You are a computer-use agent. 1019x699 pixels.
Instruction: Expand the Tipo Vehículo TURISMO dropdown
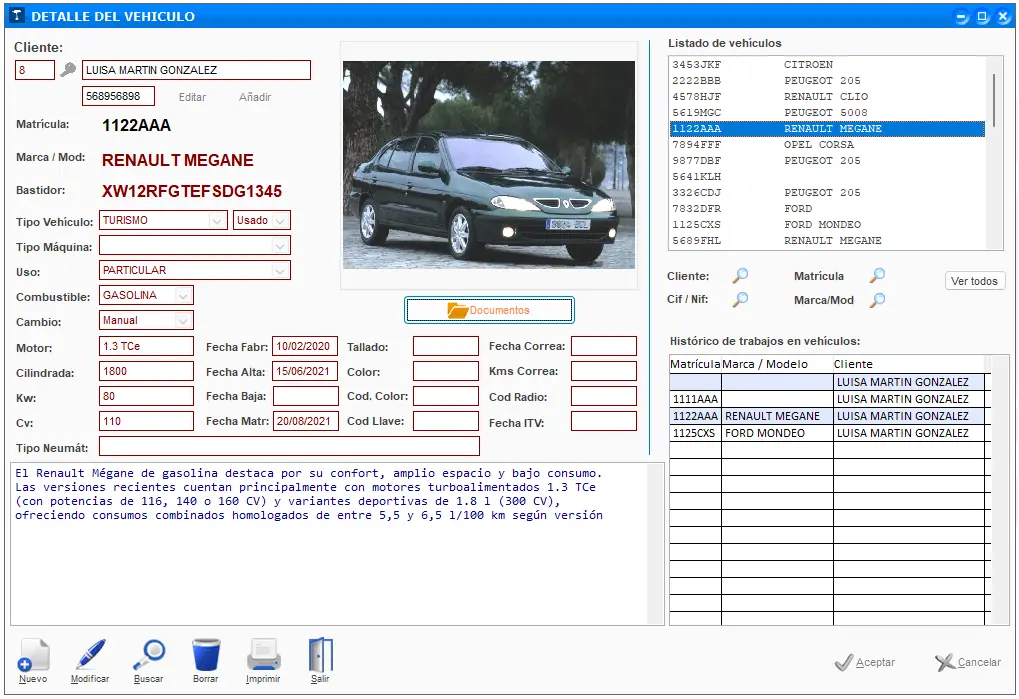point(216,221)
